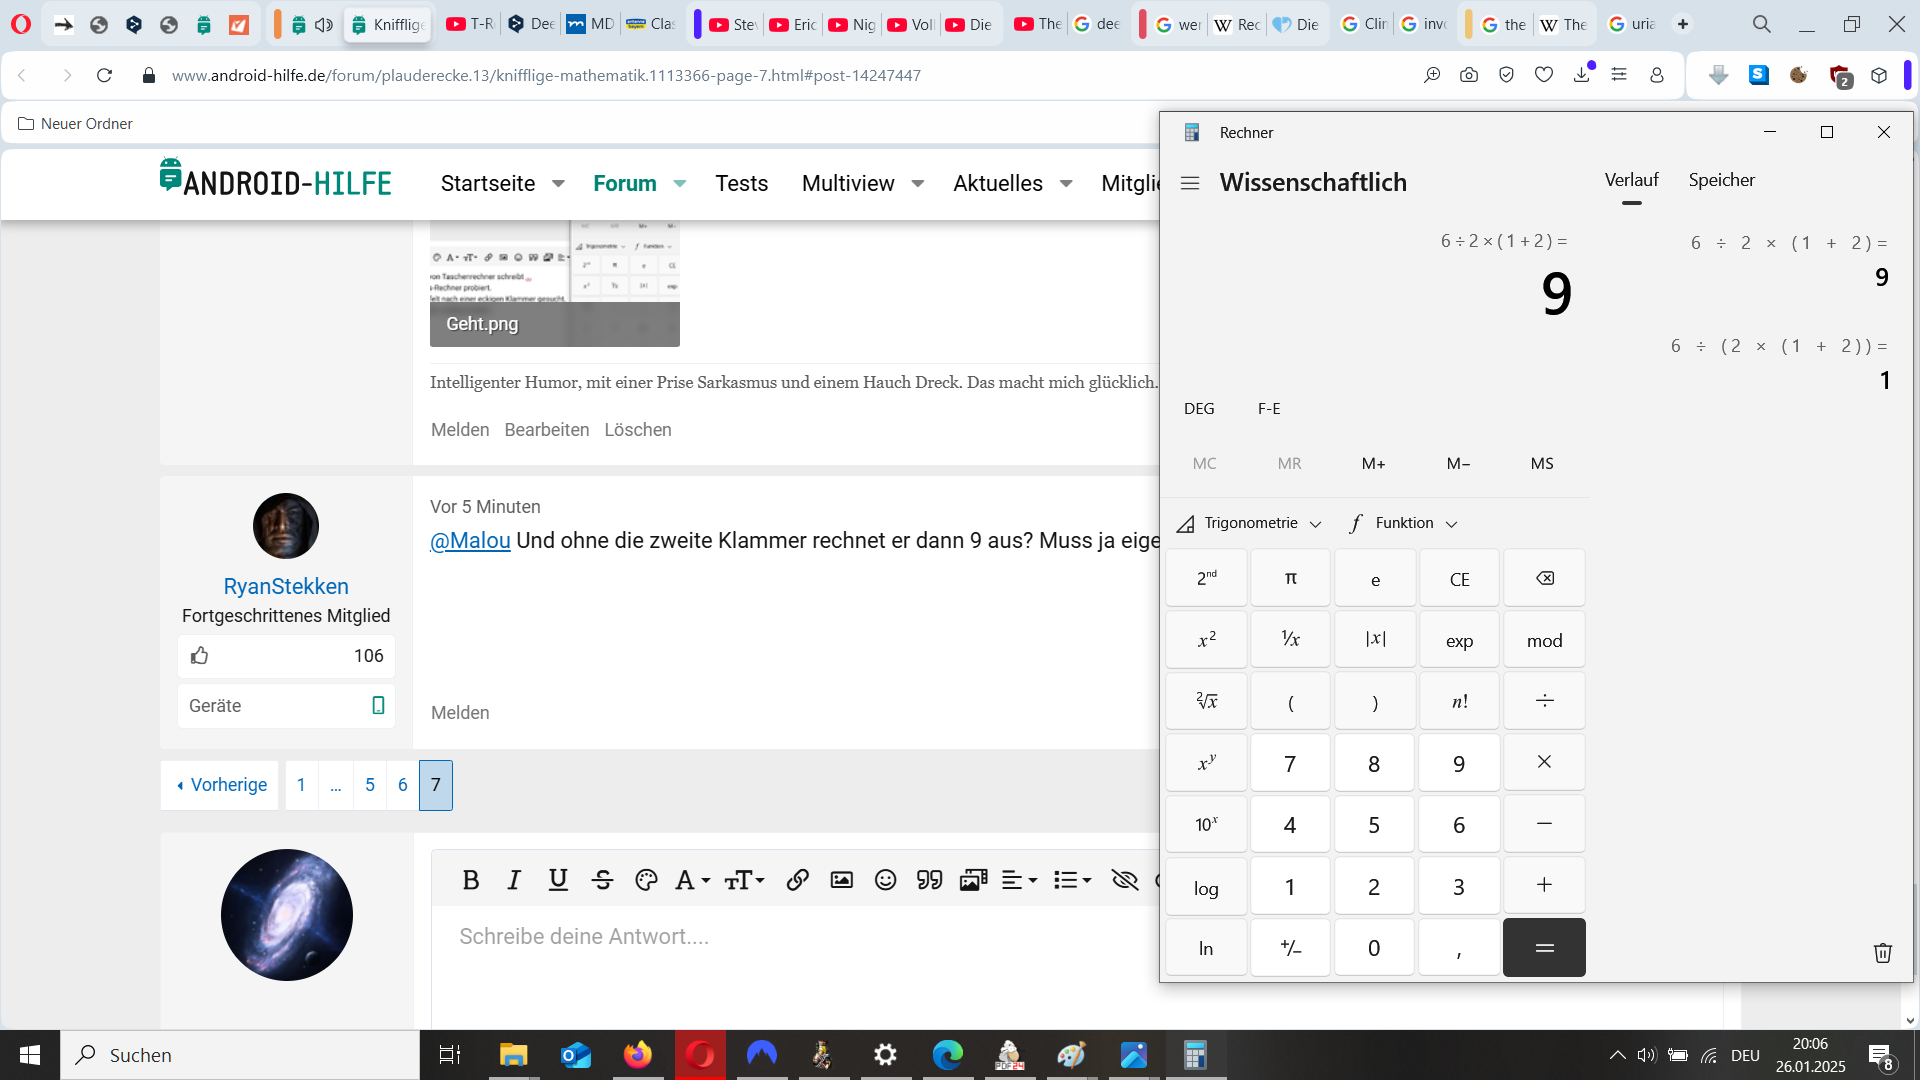The image size is (1920, 1080).
Task: Open RyanStekken's profile link
Action: [286, 586]
